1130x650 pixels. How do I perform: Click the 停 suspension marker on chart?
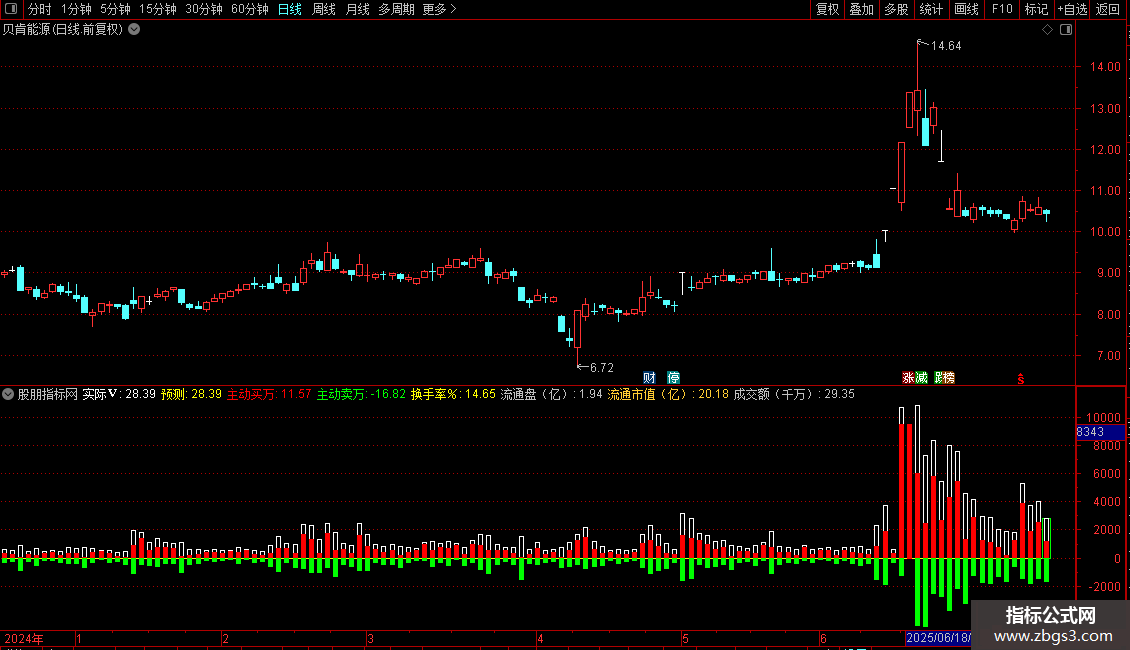pyautogui.click(x=673, y=378)
